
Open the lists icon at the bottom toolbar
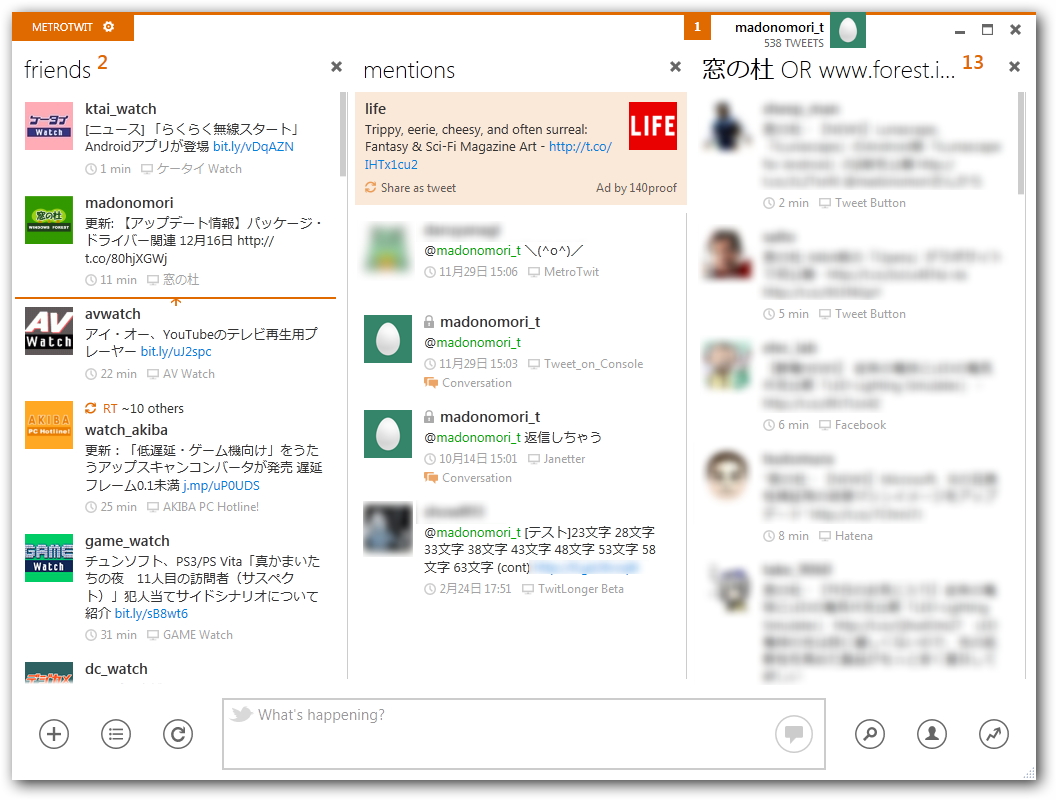[115, 733]
